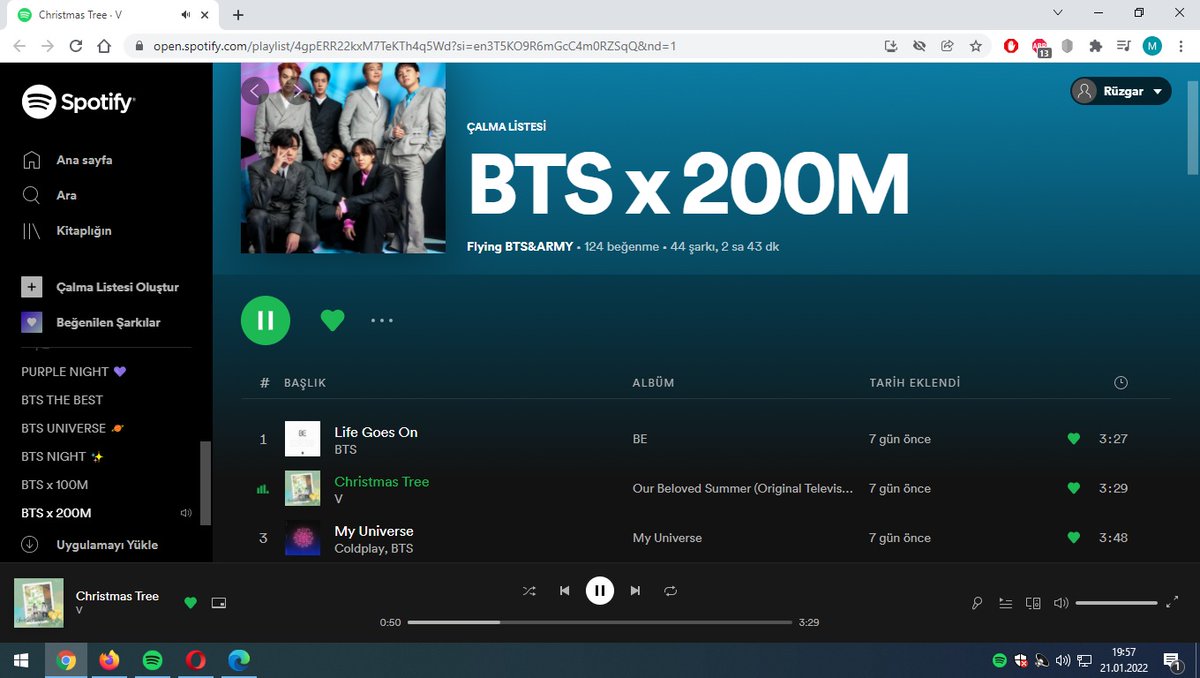Open PURPLE NIGHT playlist
Image resolution: width=1200 pixels, height=678 pixels.
coord(74,372)
